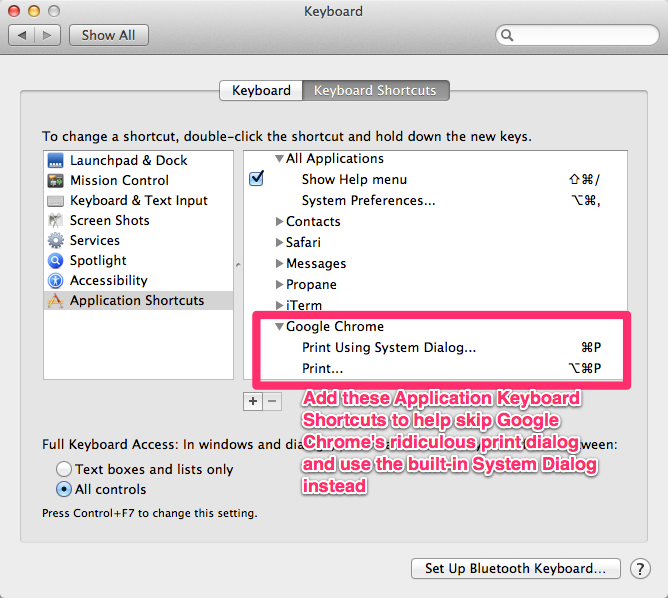
Task: Select the All controls radio button
Action: tap(64, 489)
